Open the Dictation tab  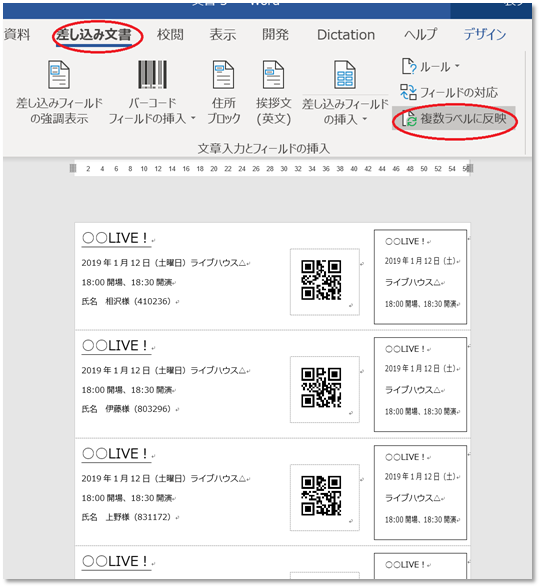tap(346, 35)
